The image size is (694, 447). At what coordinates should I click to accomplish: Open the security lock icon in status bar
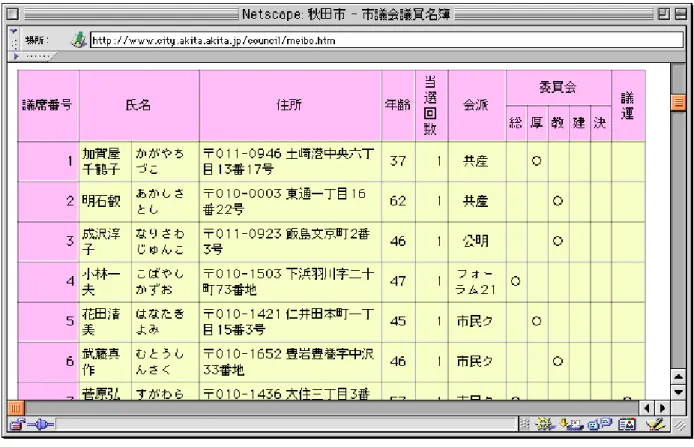tap(17, 425)
